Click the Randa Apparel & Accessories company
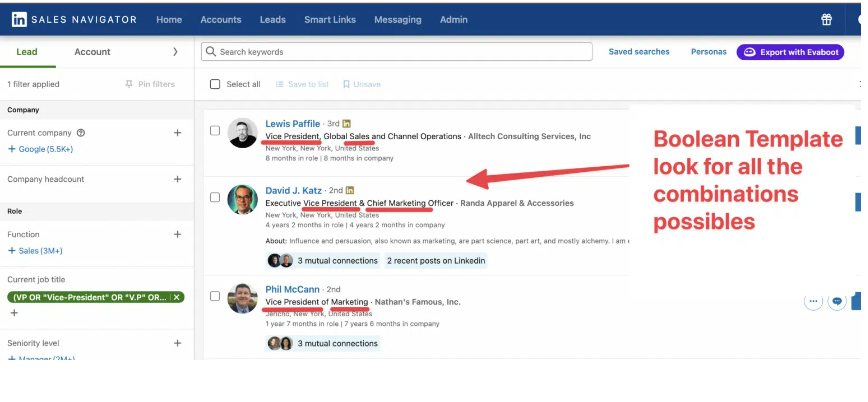 [x=516, y=203]
